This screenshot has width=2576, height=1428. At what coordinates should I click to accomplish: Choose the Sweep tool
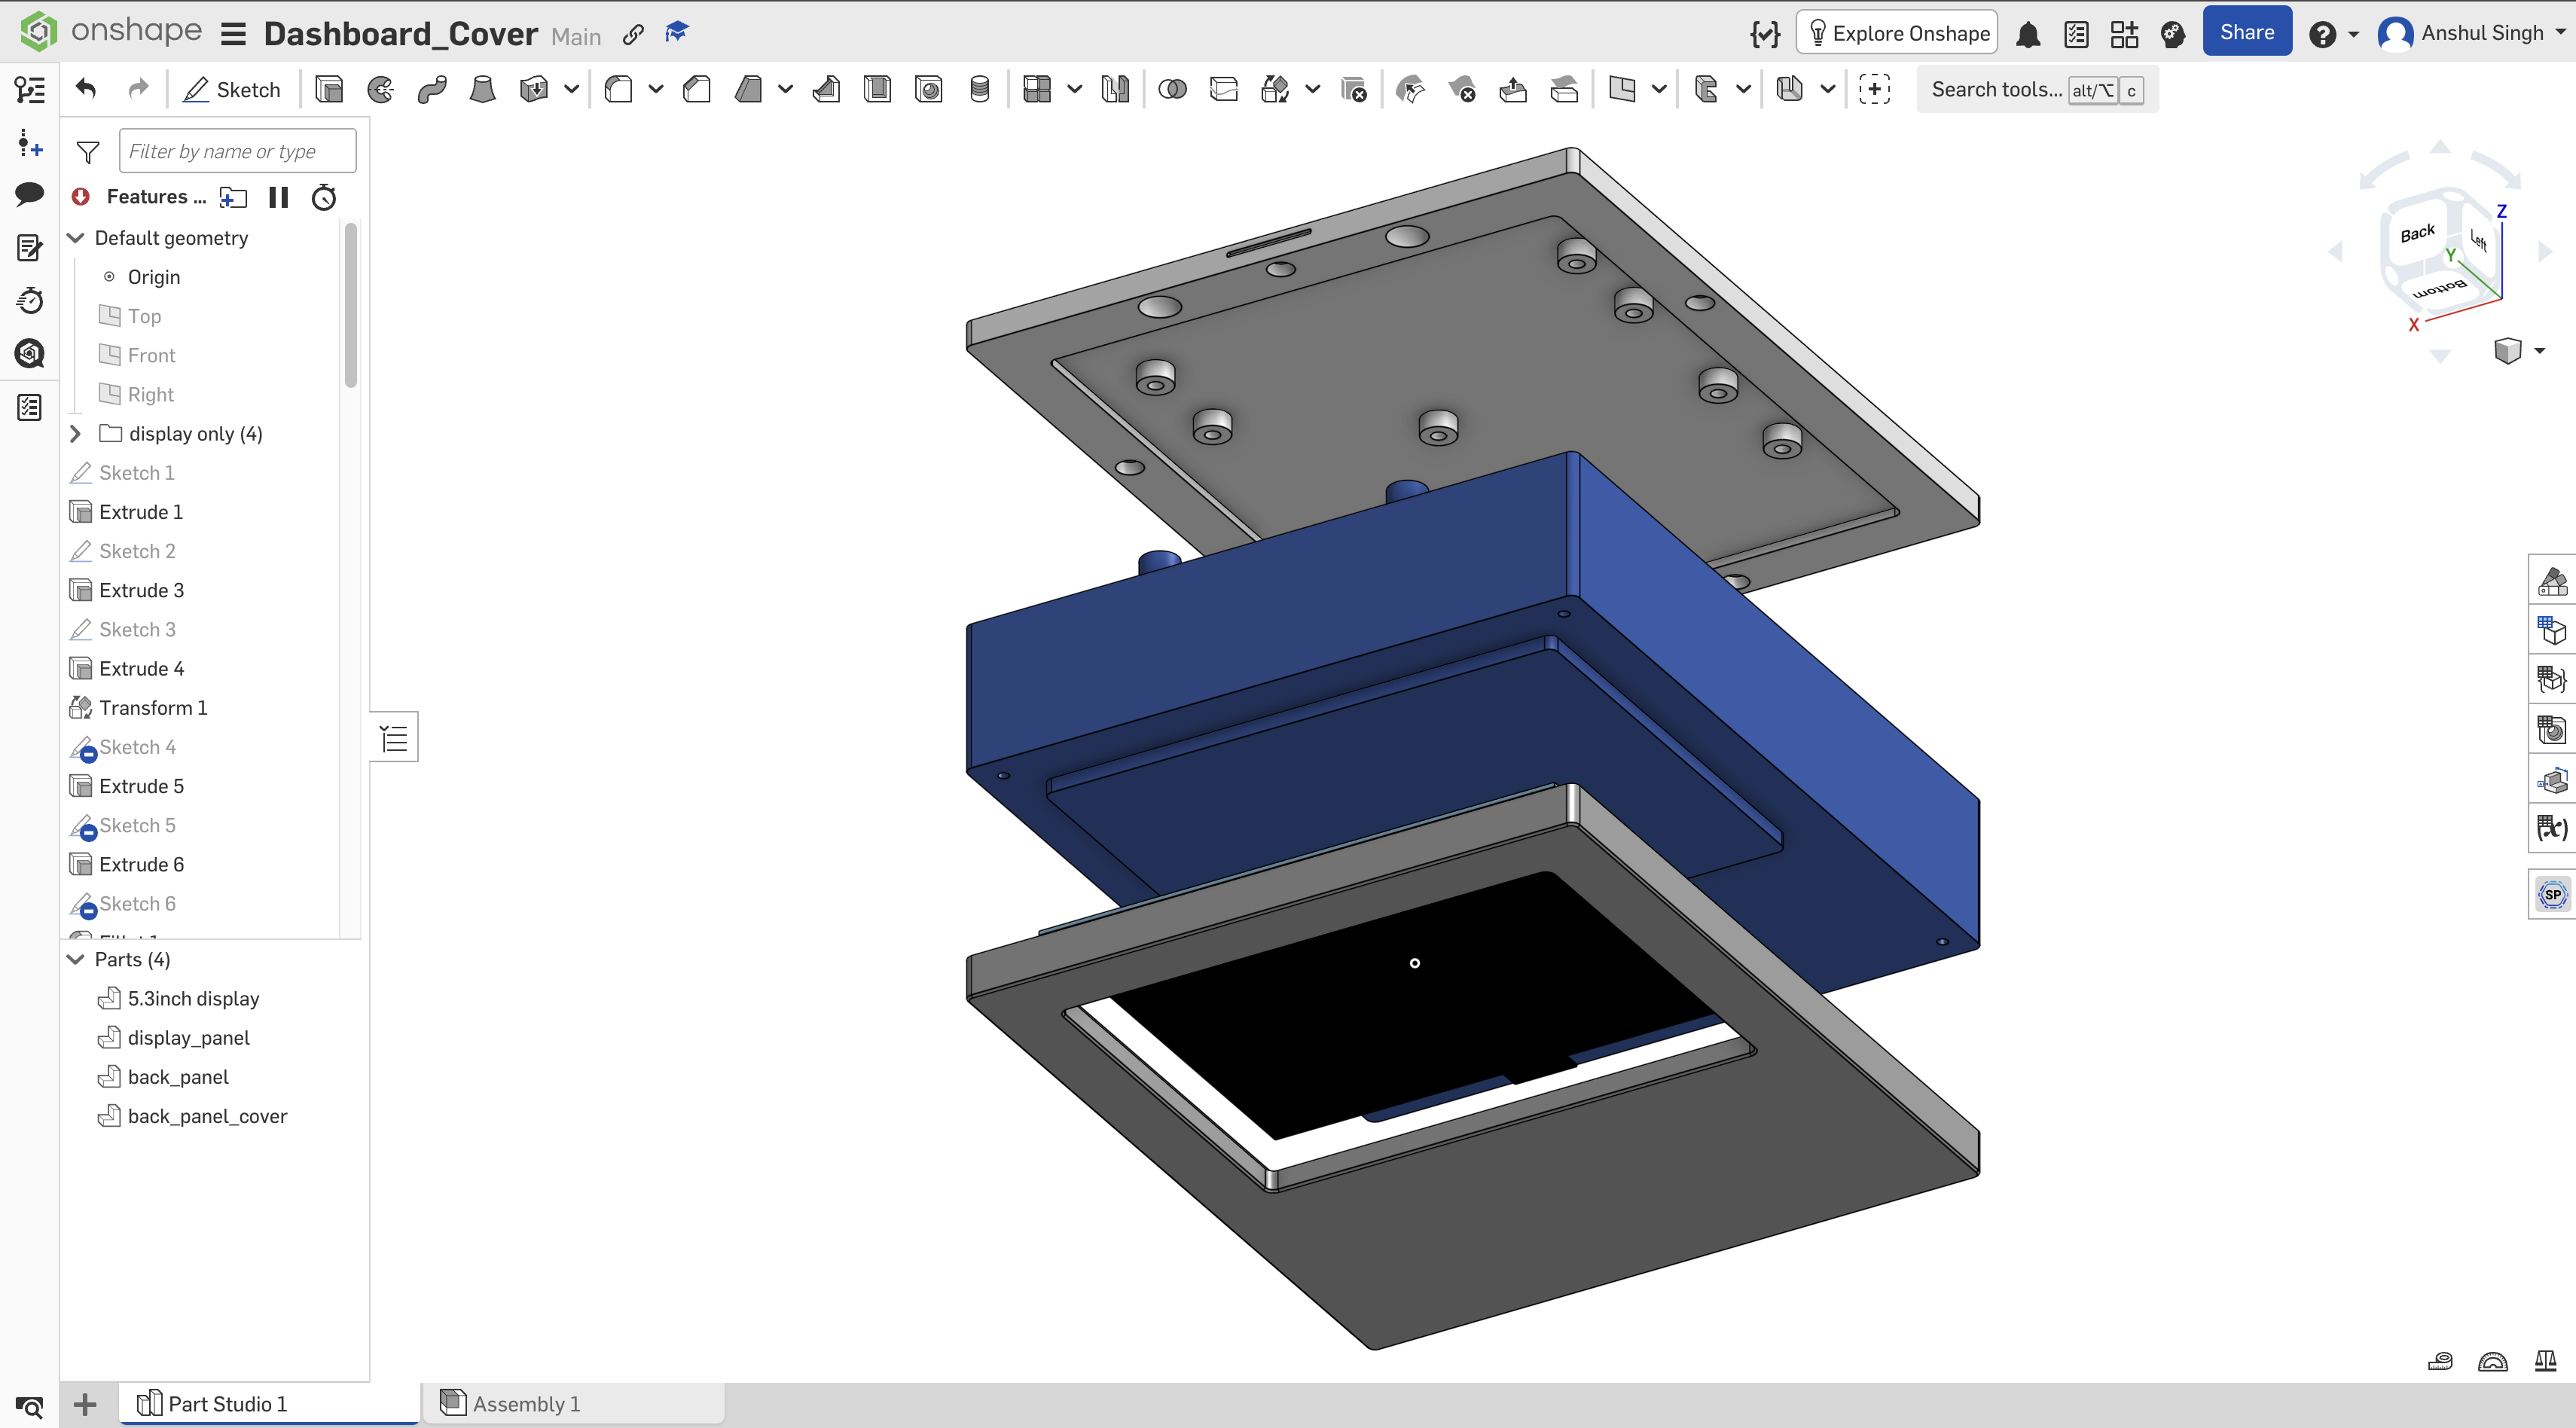click(432, 90)
